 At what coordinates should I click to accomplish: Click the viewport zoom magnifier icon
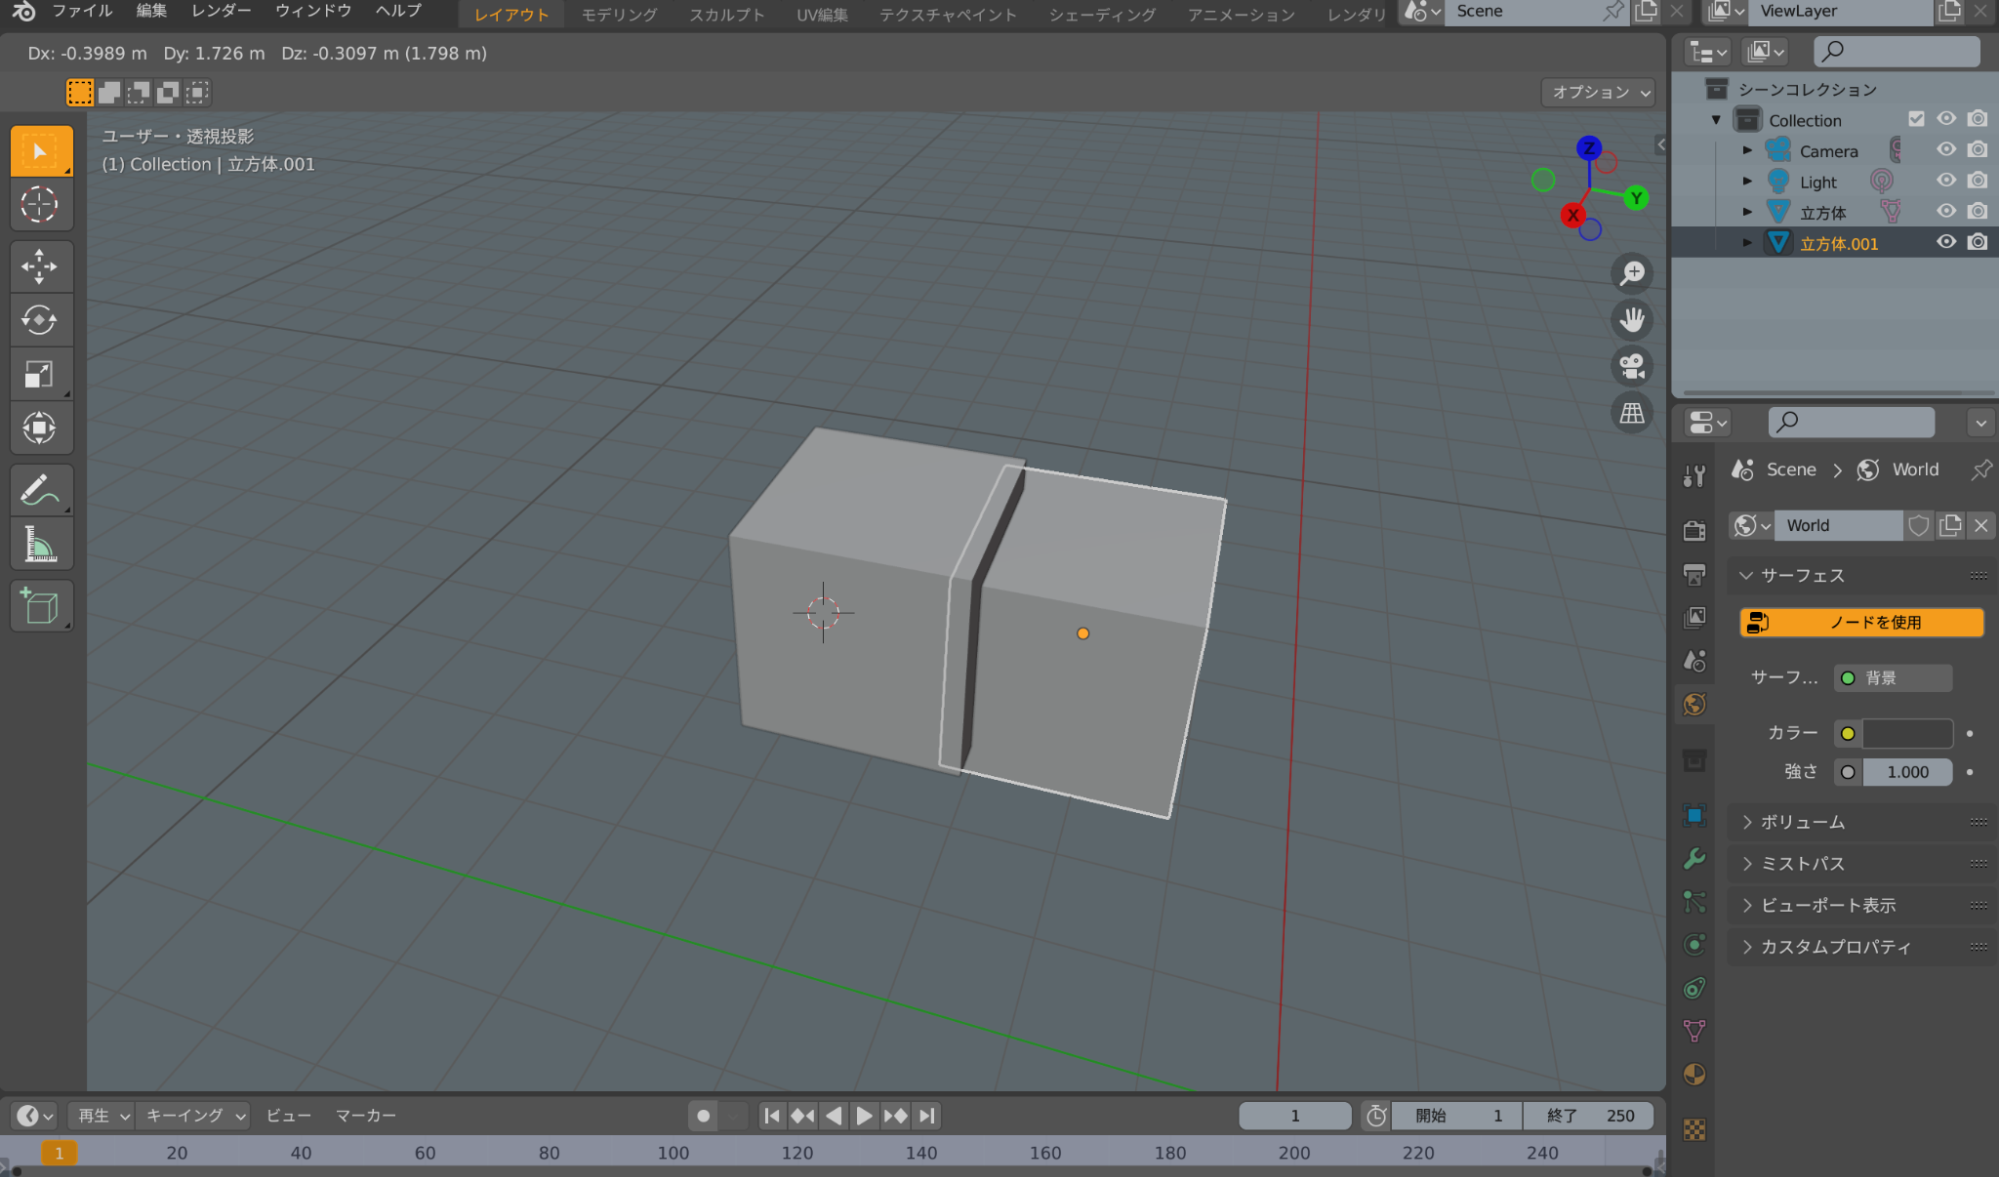click(x=1632, y=273)
